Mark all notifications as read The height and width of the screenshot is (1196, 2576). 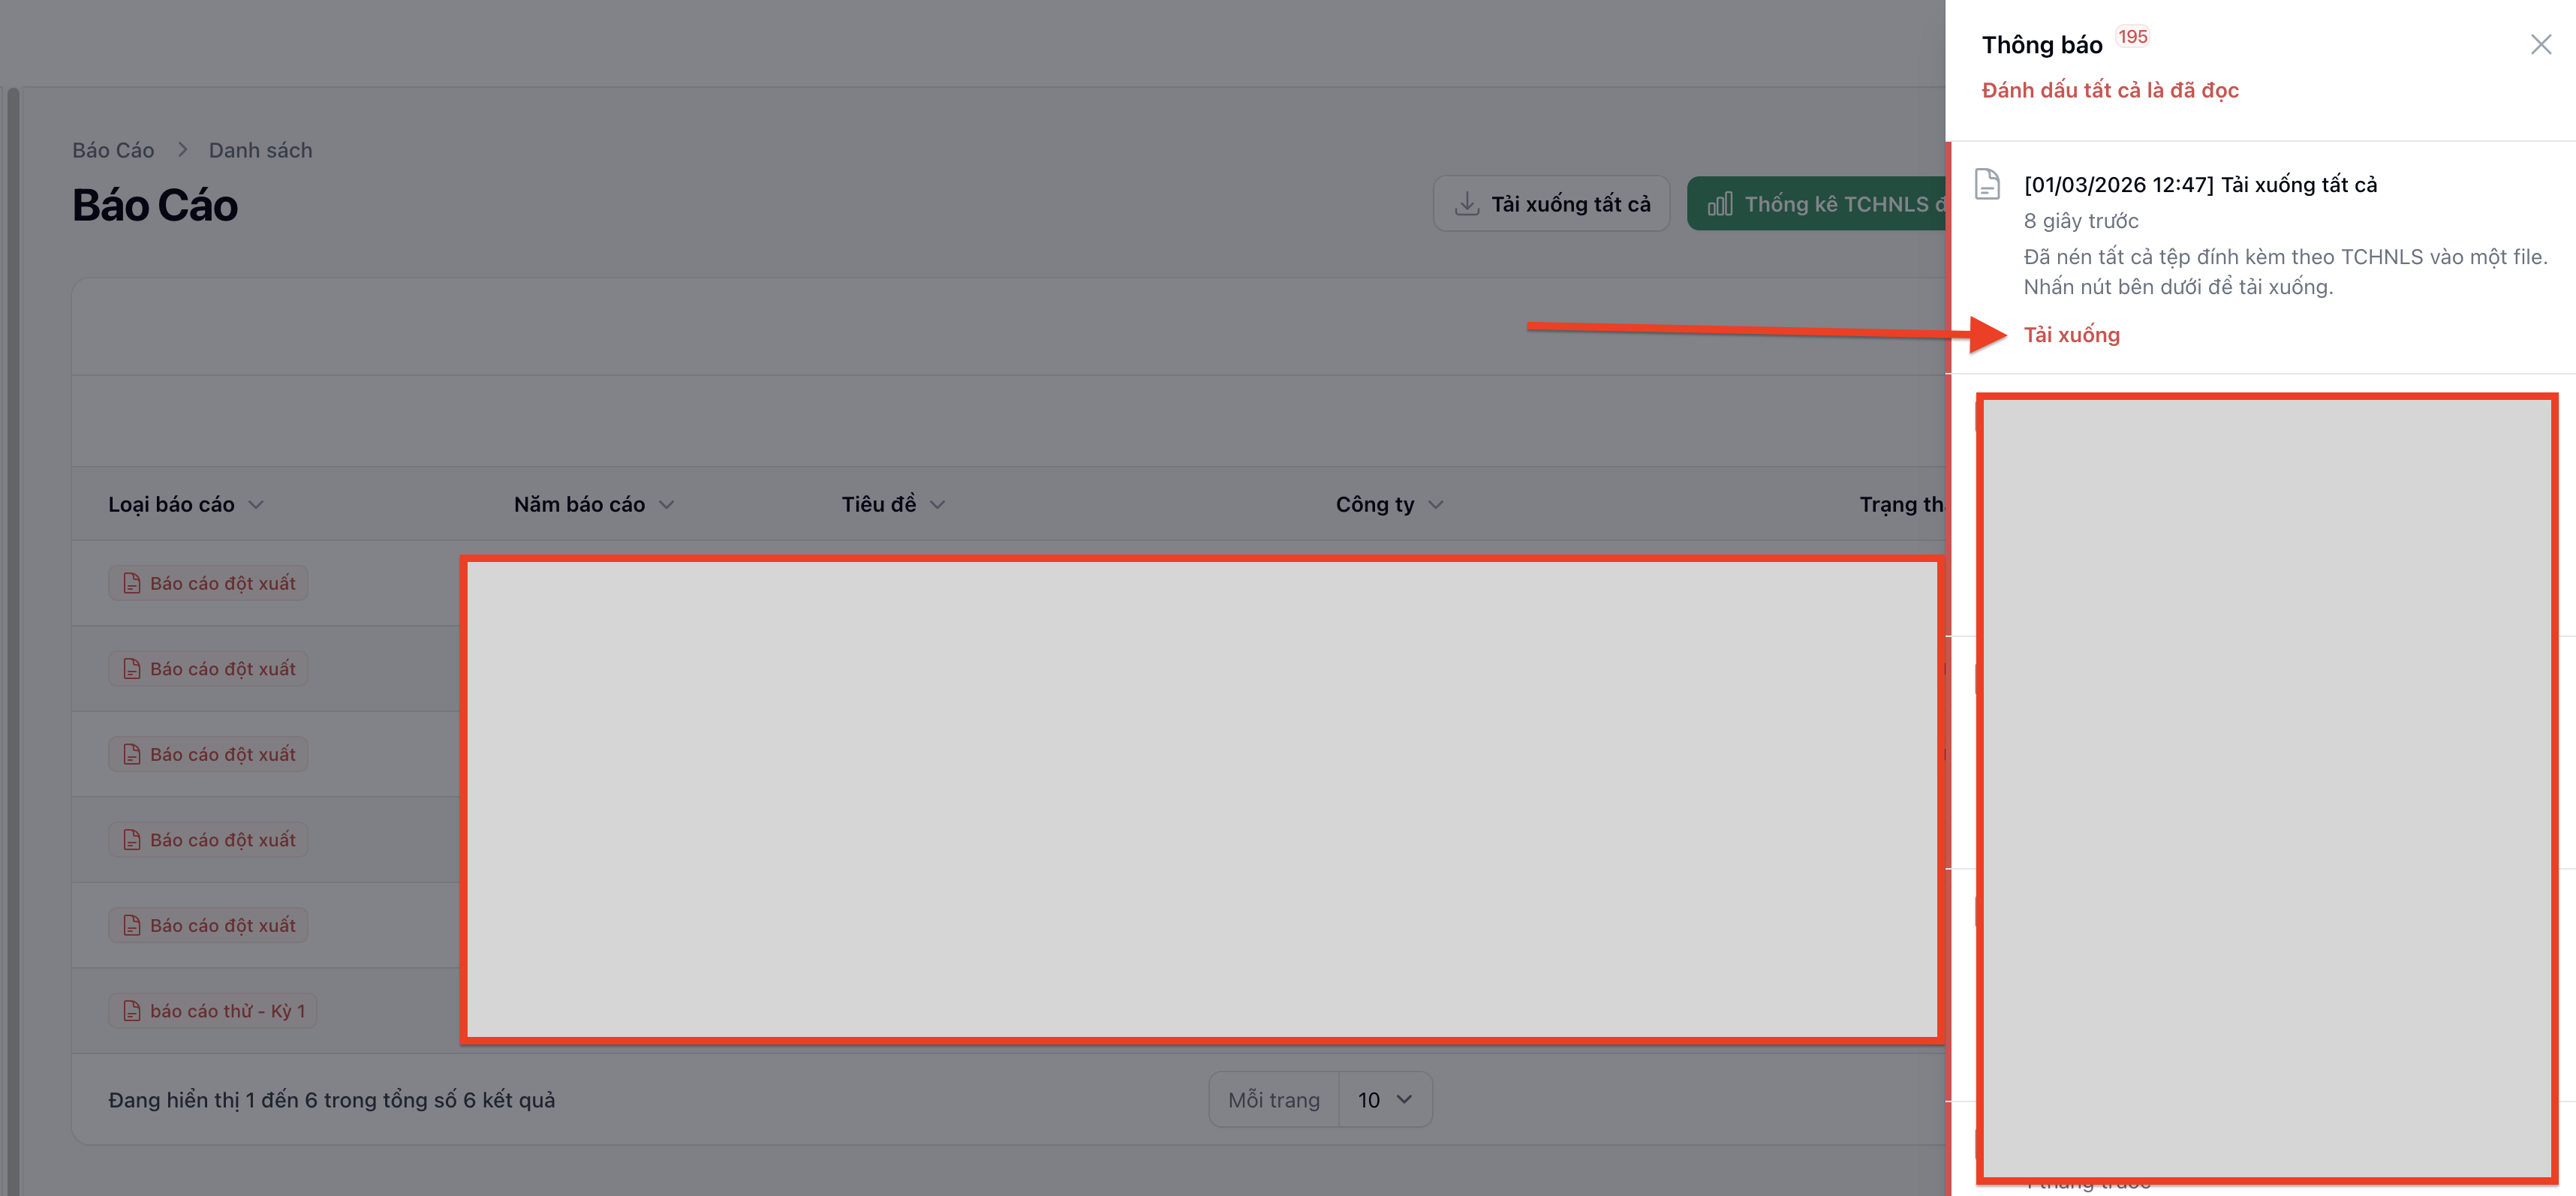coord(2109,90)
